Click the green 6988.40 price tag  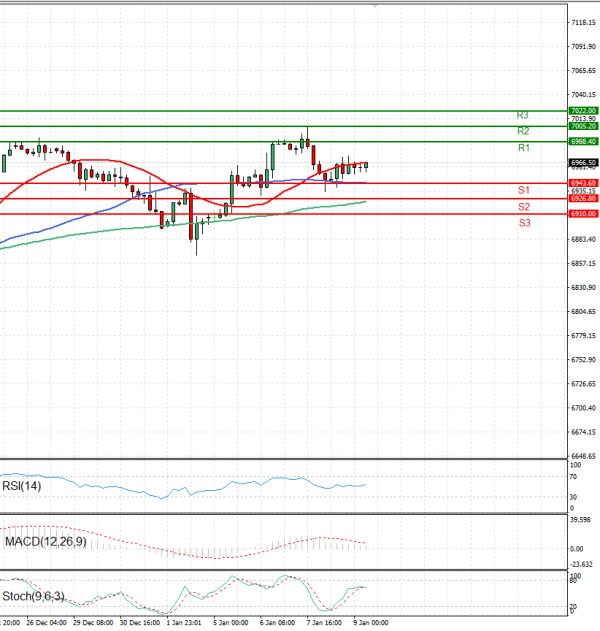[583, 142]
